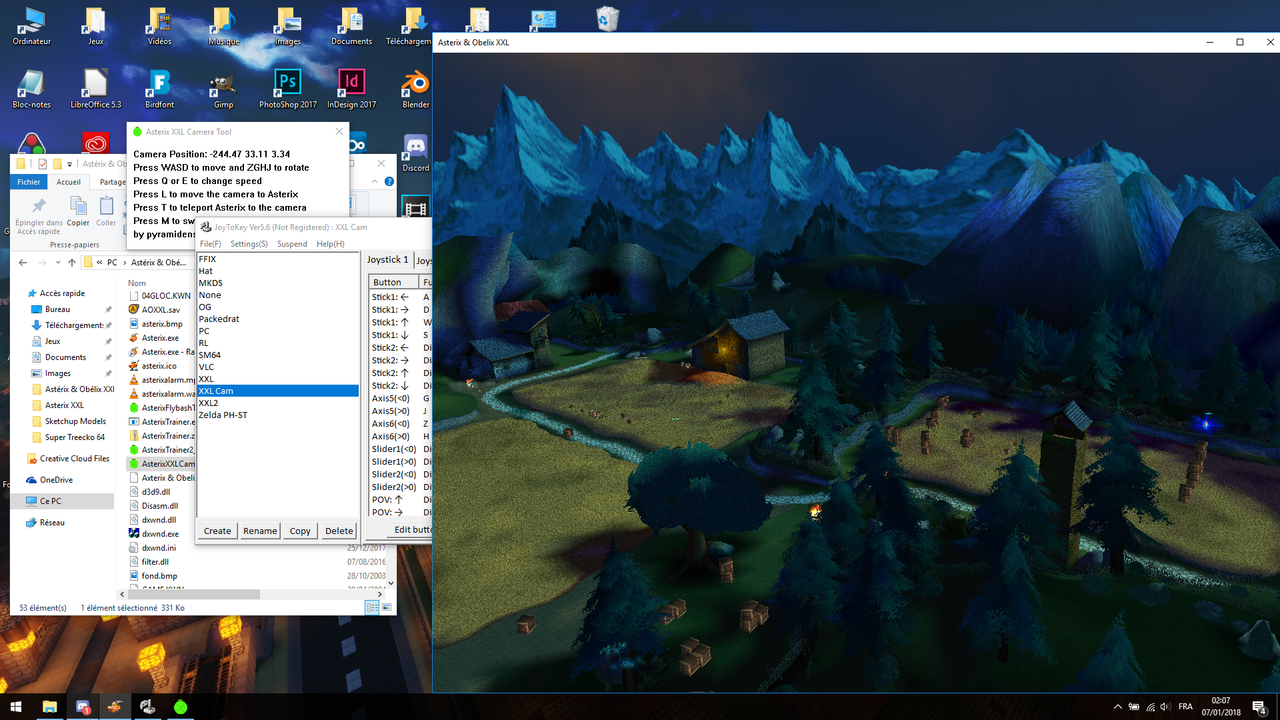Image resolution: width=1280 pixels, height=720 pixels.
Task: Select the Packedrat profile
Action: pos(277,319)
